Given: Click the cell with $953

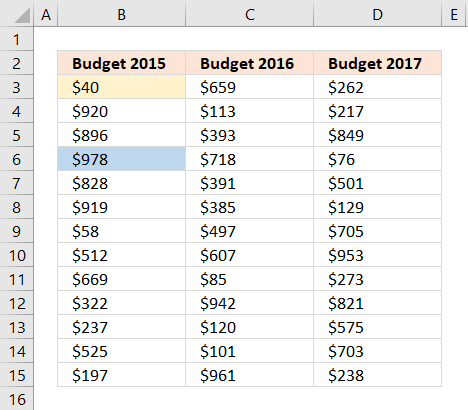Looking at the screenshot, I should tap(377, 255).
